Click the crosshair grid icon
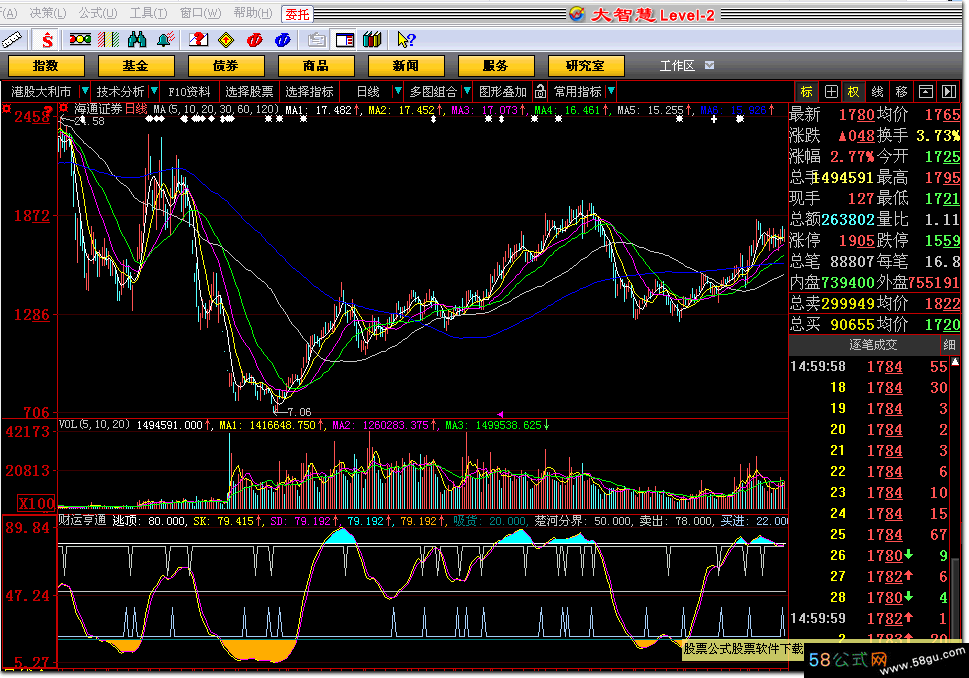Image resolution: width=969 pixels, height=678 pixels. 831,92
